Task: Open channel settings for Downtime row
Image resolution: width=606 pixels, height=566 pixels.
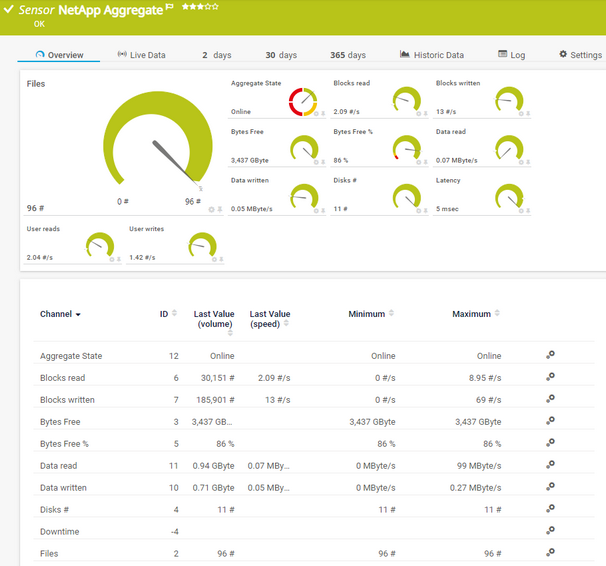Action: point(550,530)
